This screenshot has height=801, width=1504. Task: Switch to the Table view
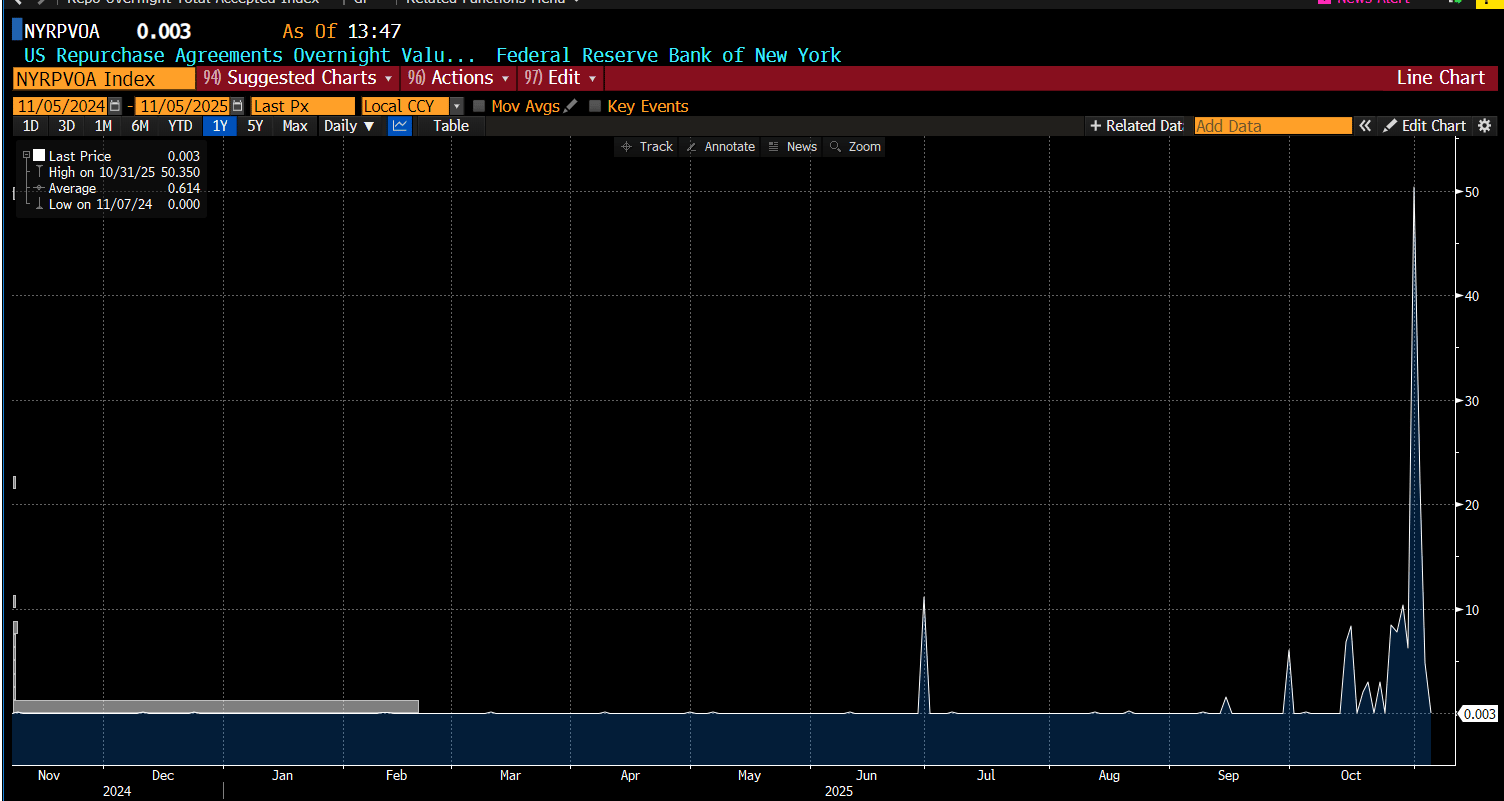coord(451,126)
